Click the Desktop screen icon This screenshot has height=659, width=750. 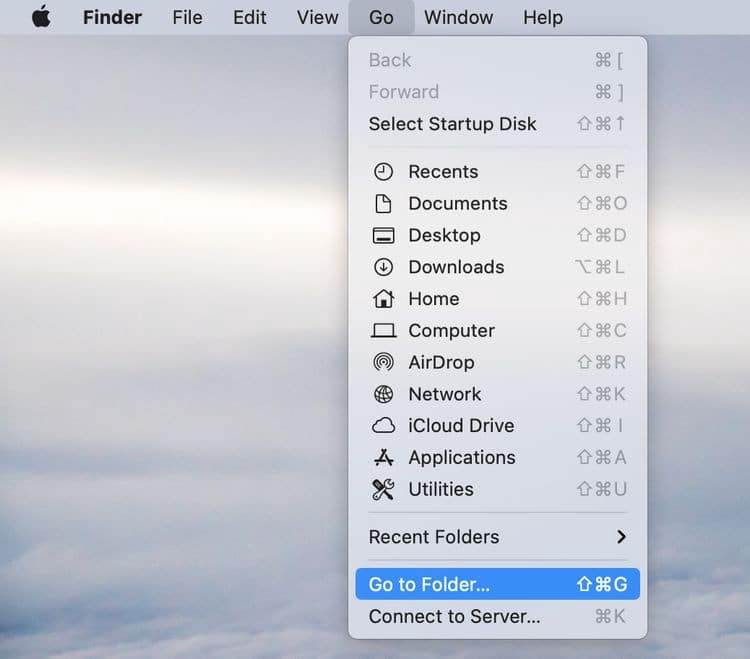pyautogui.click(x=383, y=235)
